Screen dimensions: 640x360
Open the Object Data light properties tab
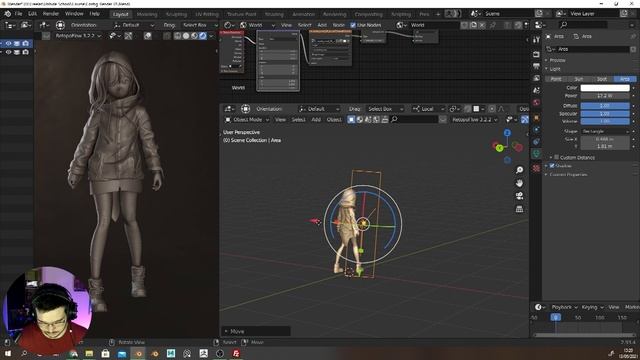point(536,154)
